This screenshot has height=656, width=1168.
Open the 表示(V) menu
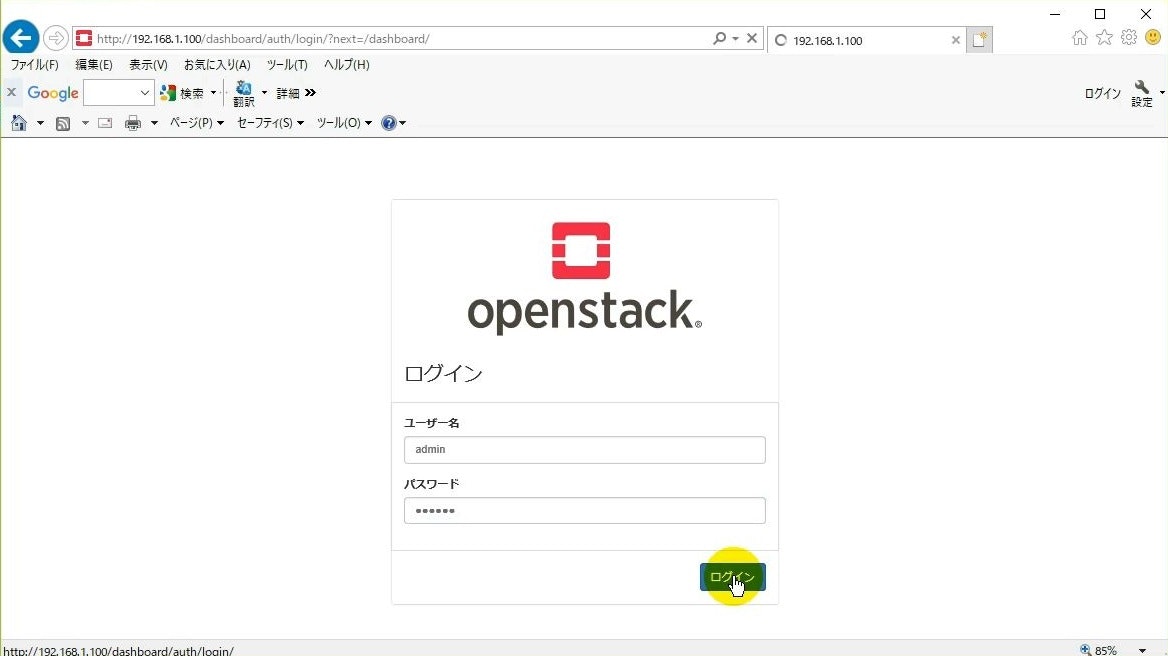(148, 65)
